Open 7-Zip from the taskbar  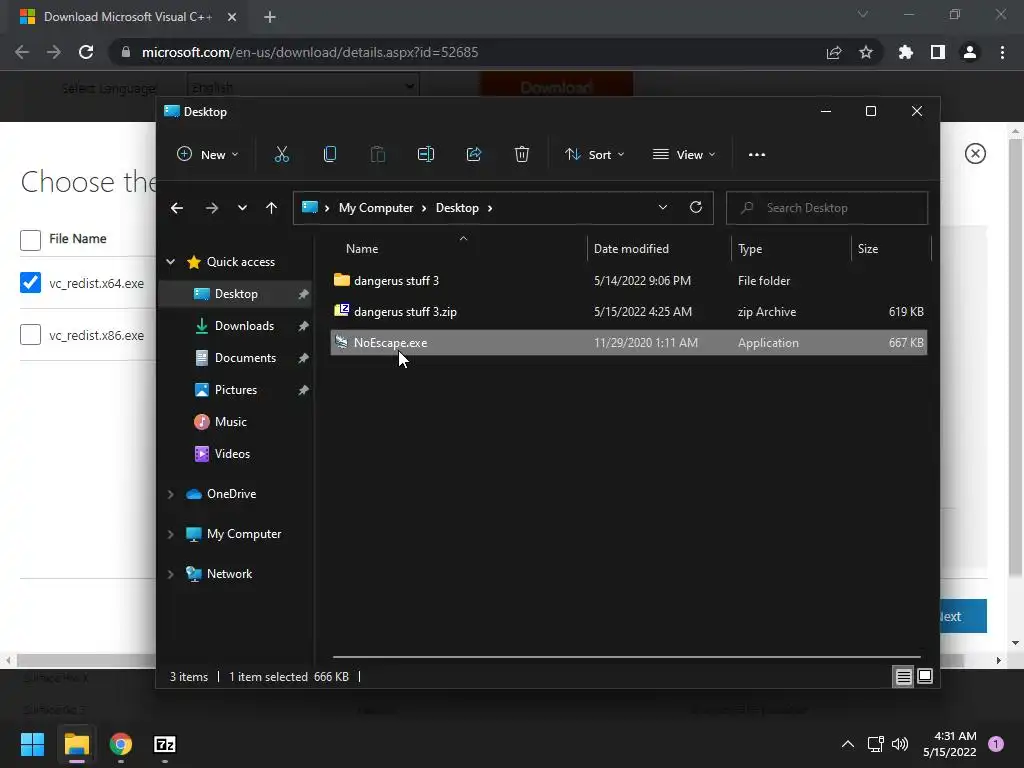[x=165, y=744]
